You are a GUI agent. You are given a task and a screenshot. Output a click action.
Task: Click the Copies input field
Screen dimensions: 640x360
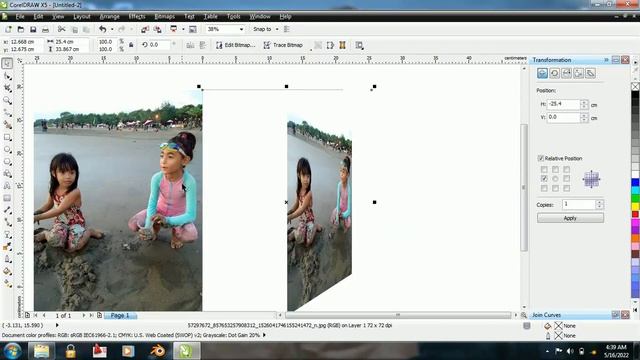point(579,204)
